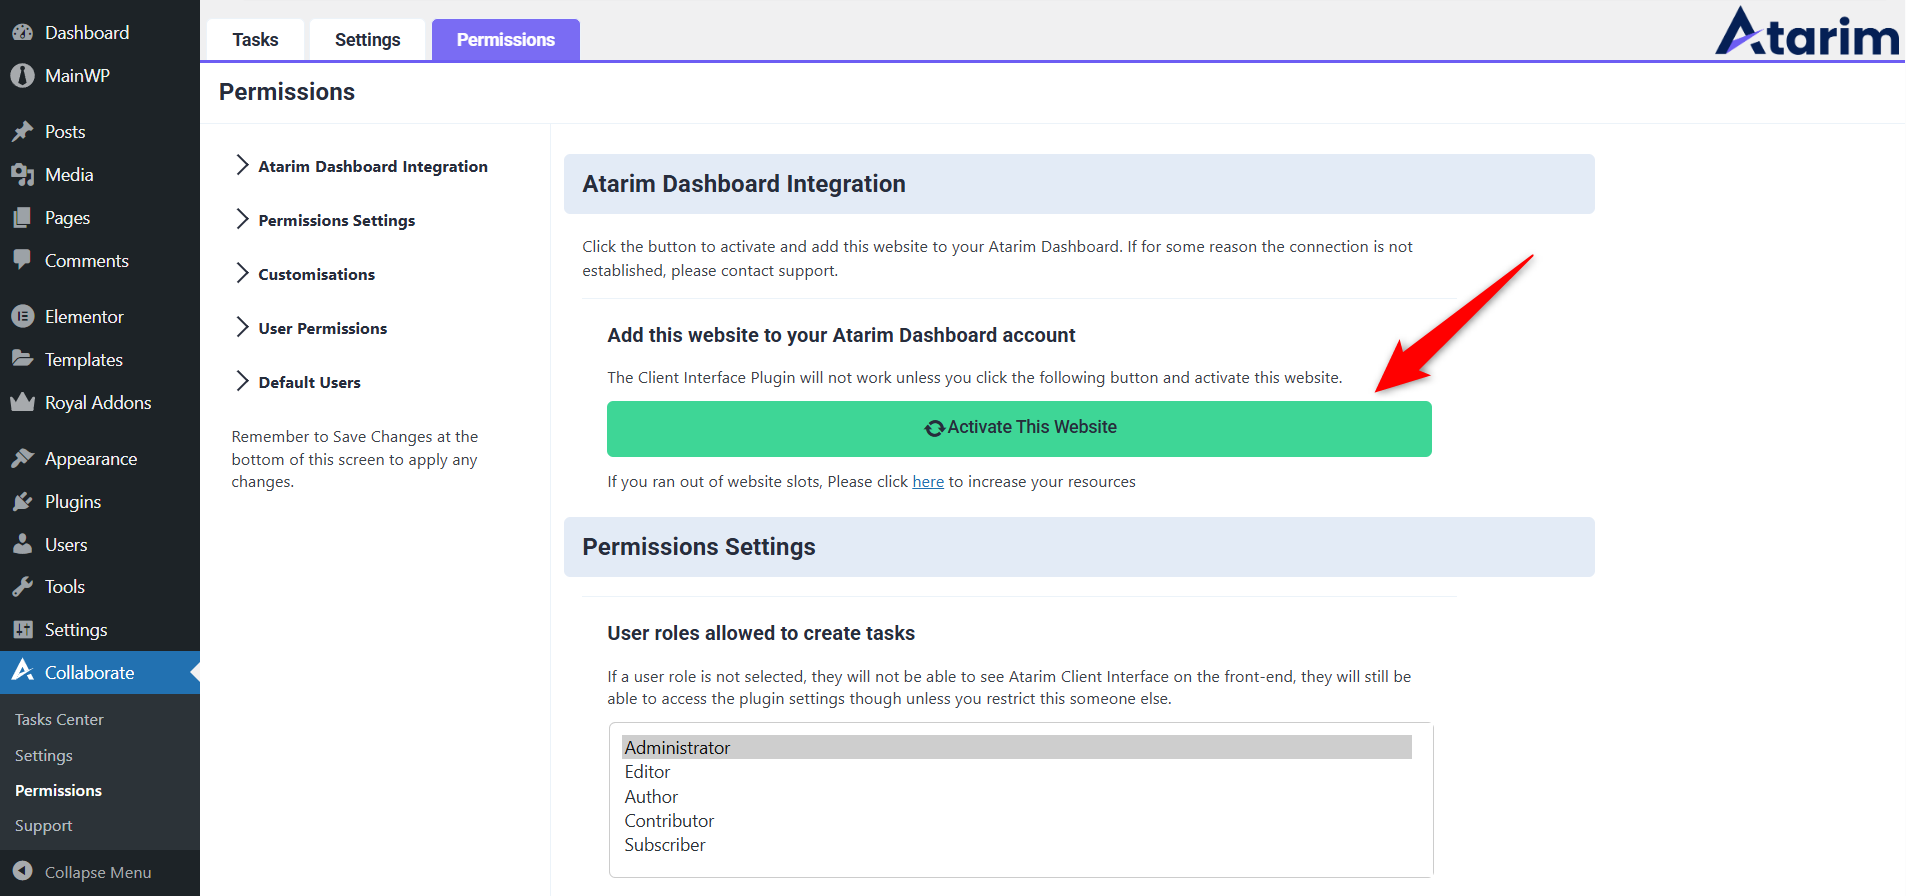Select Subscriber in the roles list
The width and height of the screenshot is (1906, 896).
1017,845
